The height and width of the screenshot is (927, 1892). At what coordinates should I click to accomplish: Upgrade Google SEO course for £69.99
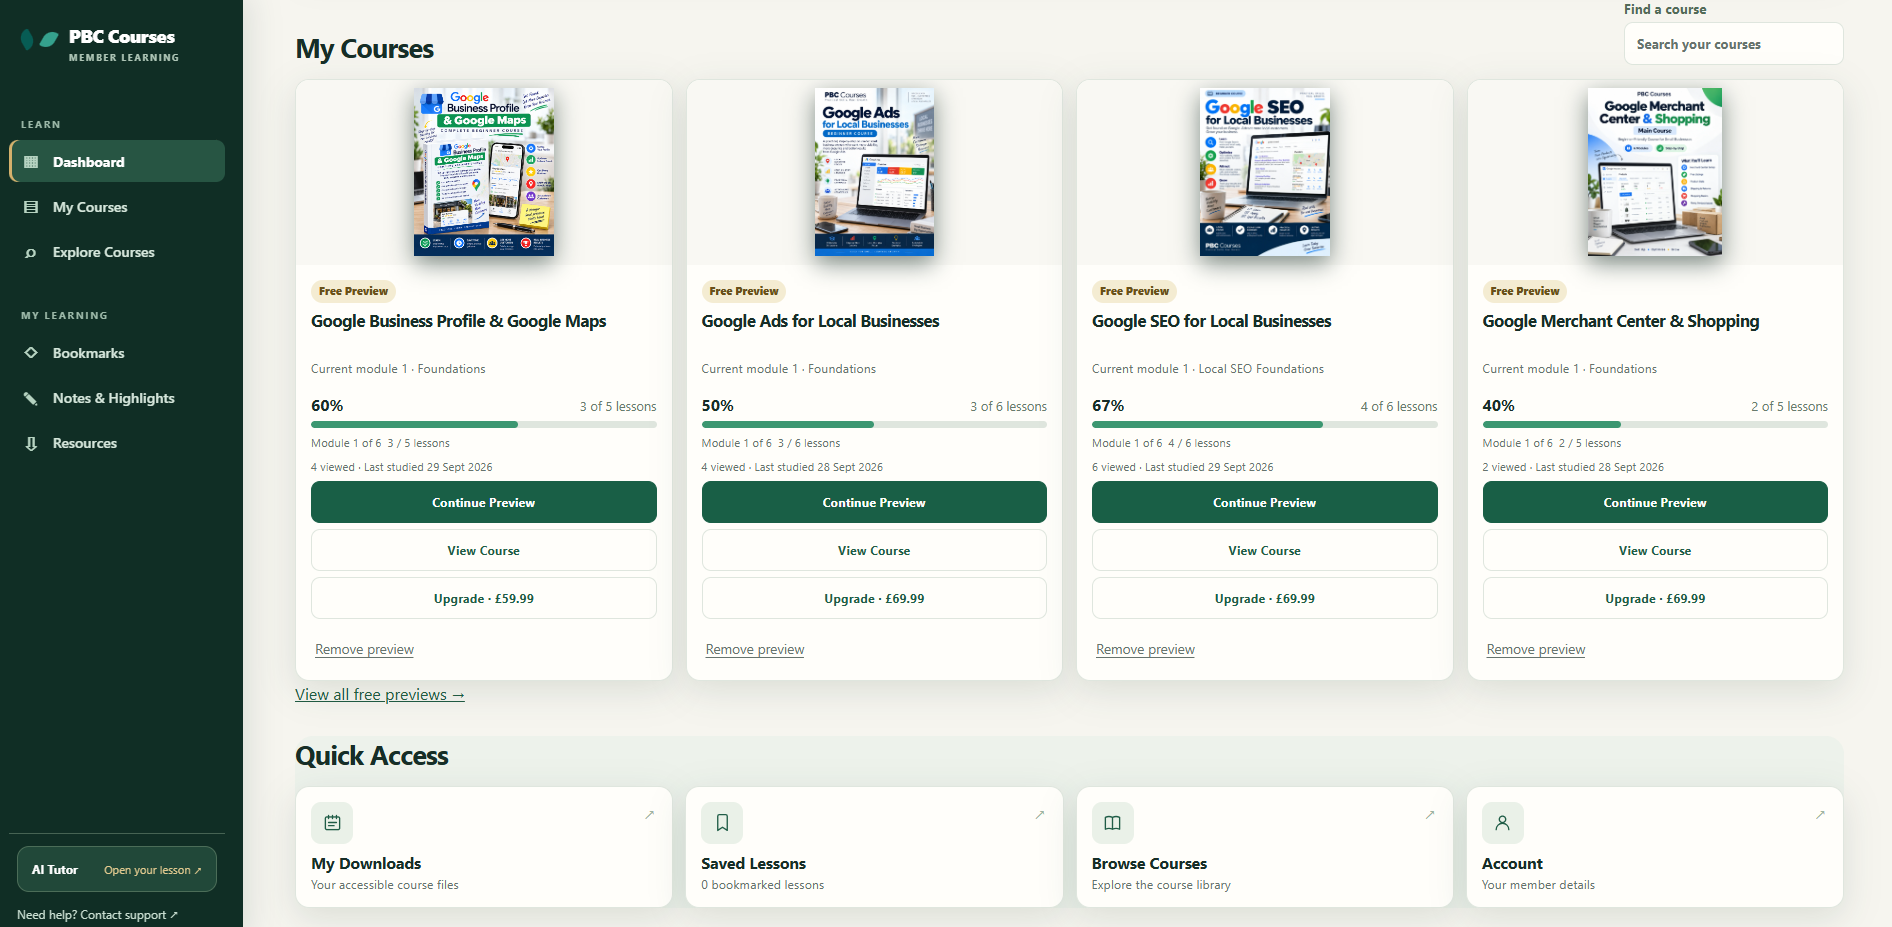(1265, 598)
